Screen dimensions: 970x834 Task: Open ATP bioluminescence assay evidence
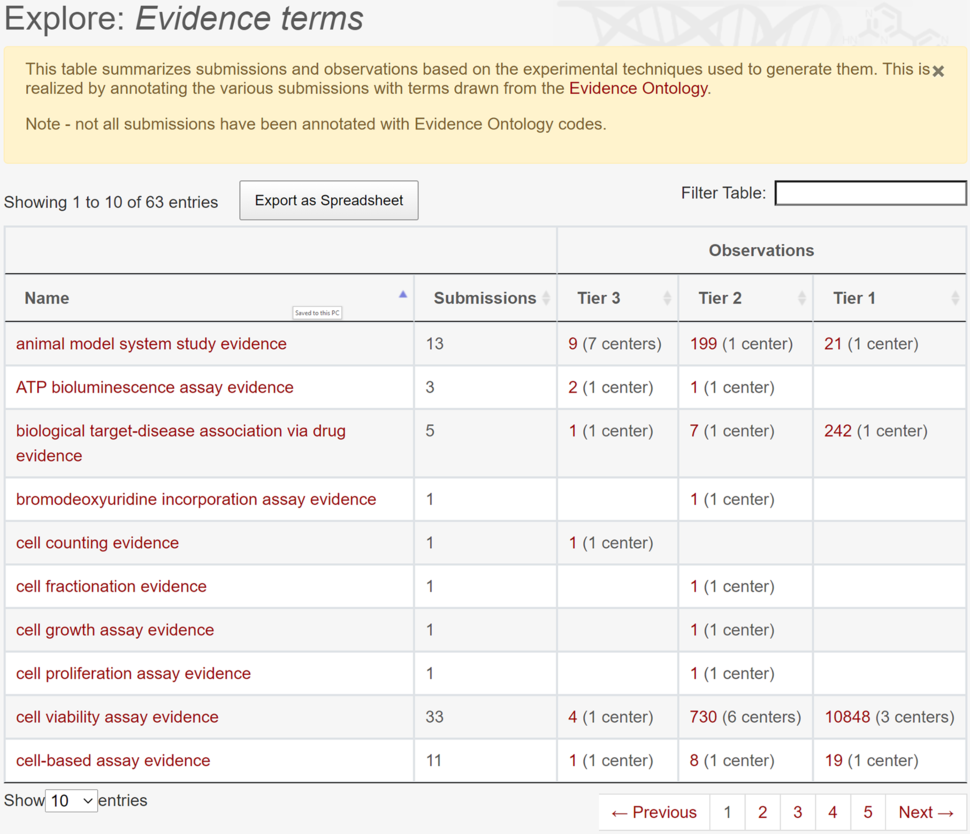point(155,387)
